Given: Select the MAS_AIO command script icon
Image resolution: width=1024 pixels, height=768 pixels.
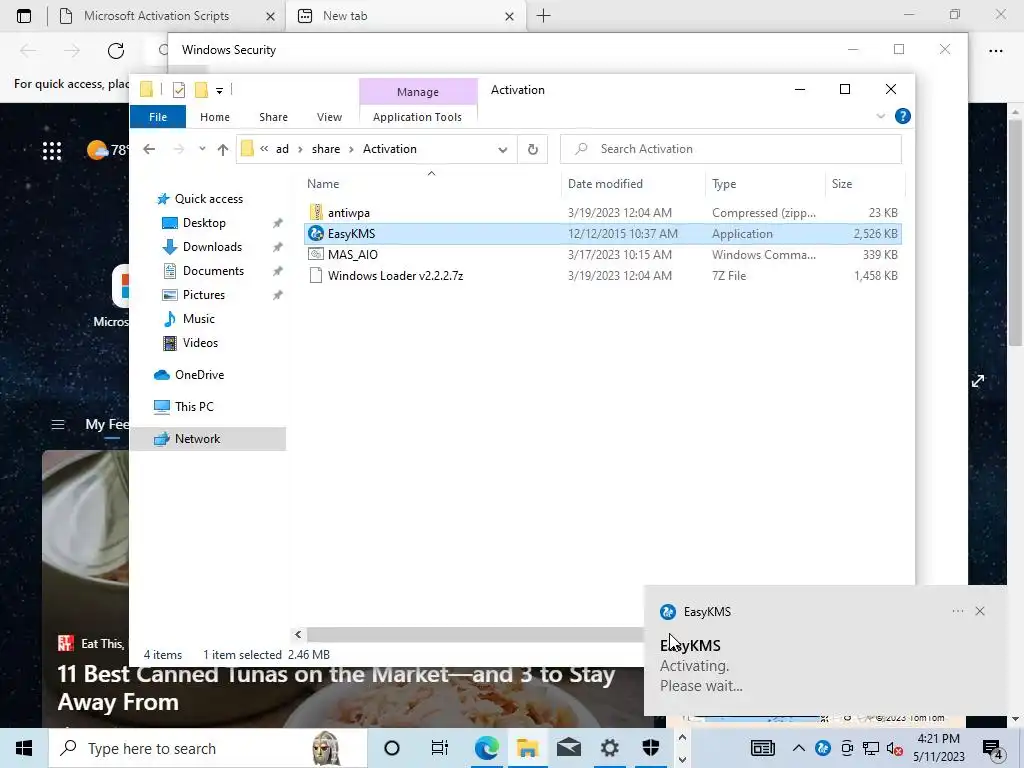Looking at the screenshot, I should tap(316, 254).
